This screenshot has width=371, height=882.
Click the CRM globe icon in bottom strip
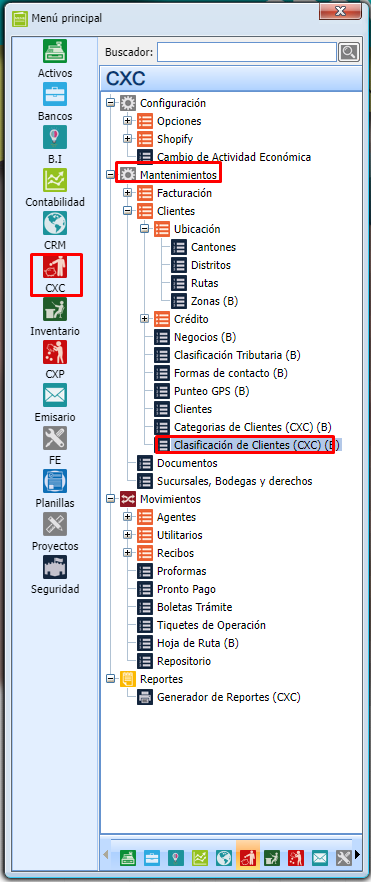224,857
